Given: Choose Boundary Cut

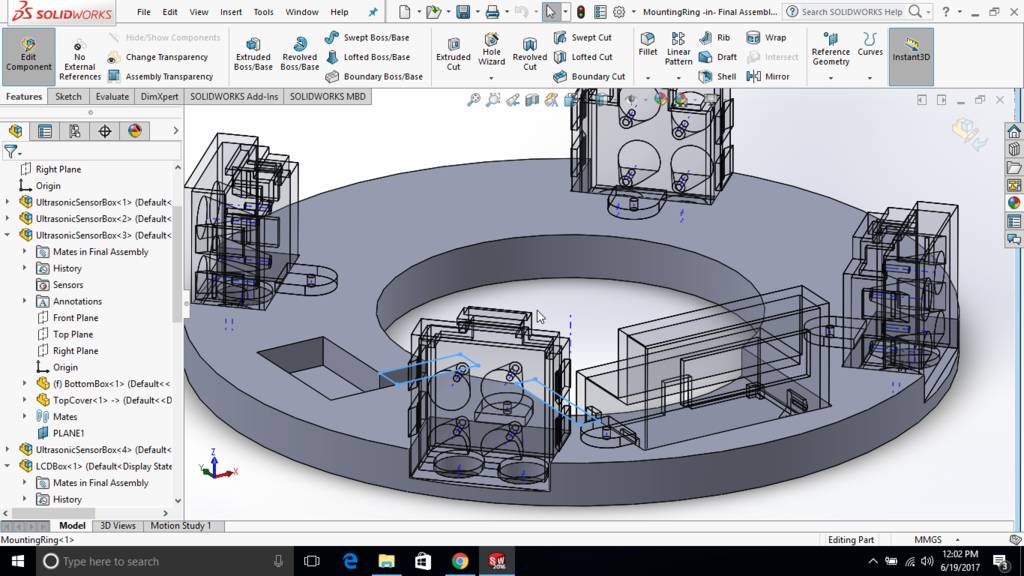Looking at the screenshot, I should (x=589, y=76).
